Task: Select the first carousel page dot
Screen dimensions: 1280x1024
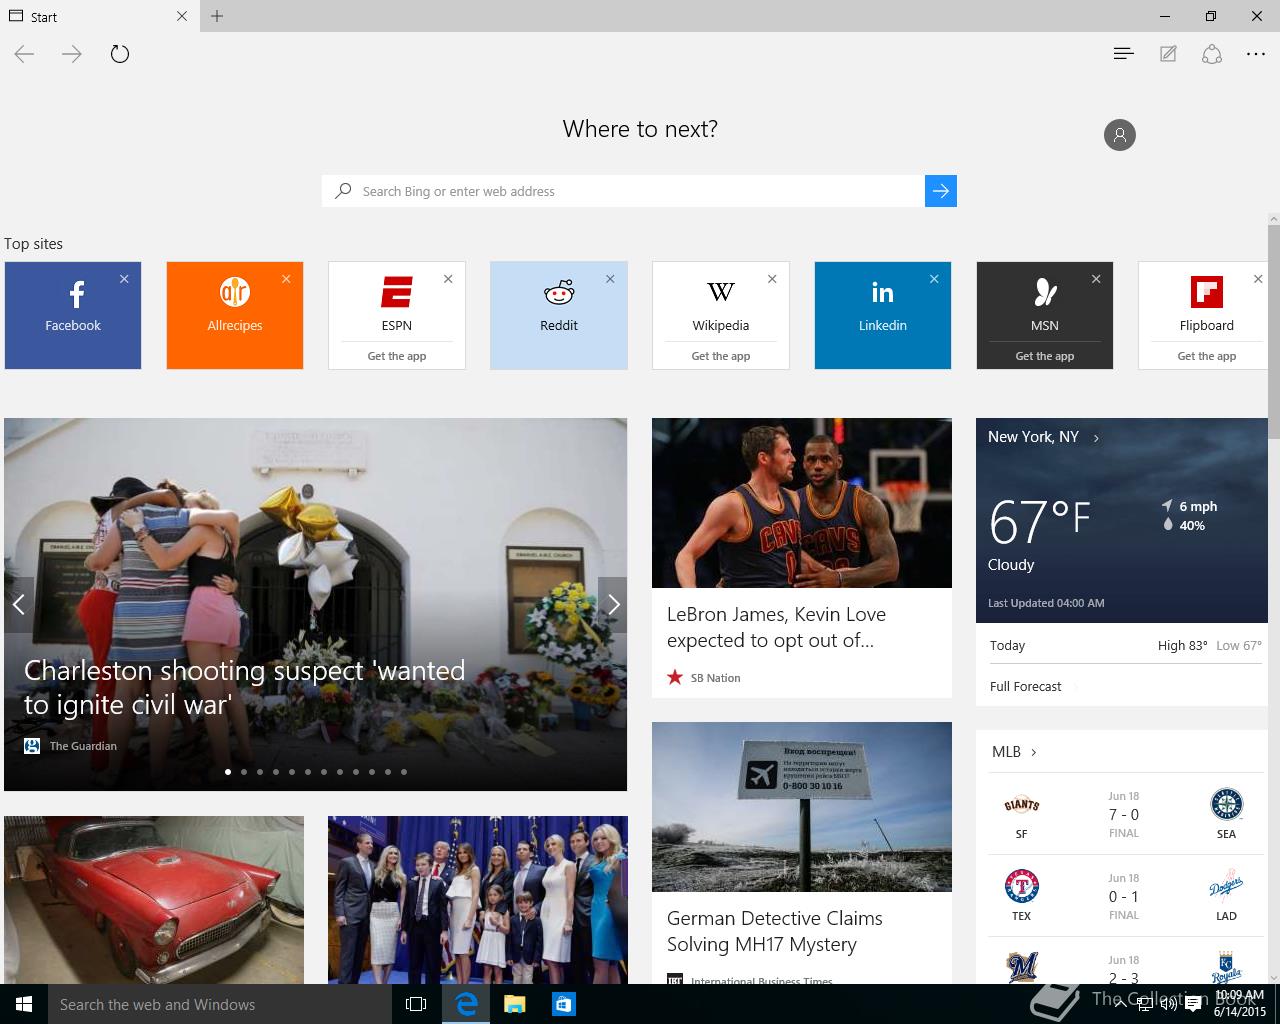Action: click(x=228, y=772)
